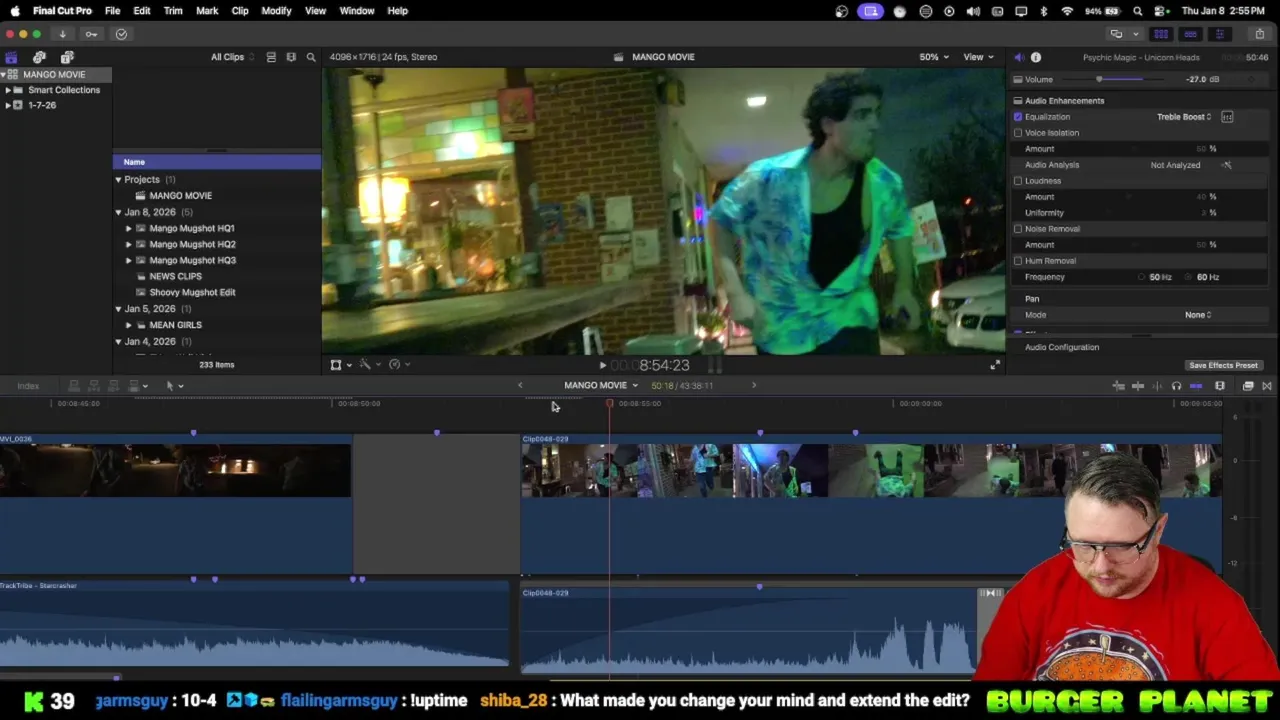Viewport: 1280px width, 720px height.
Task: Open the Mark menu
Action: [207, 11]
